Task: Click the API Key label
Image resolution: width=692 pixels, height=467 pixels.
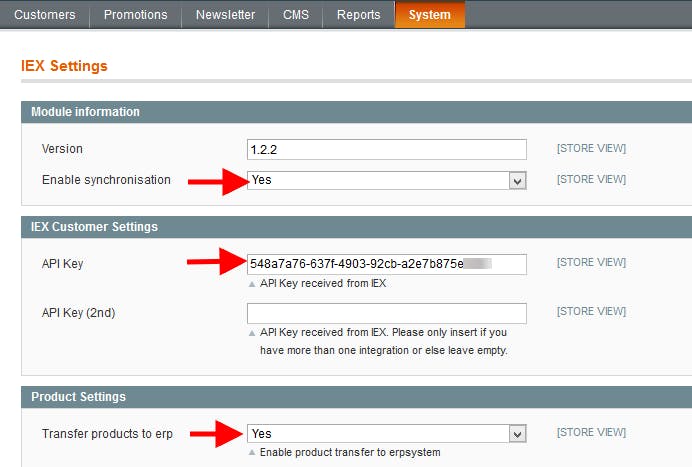Action: pyautogui.click(x=62, y=264)
